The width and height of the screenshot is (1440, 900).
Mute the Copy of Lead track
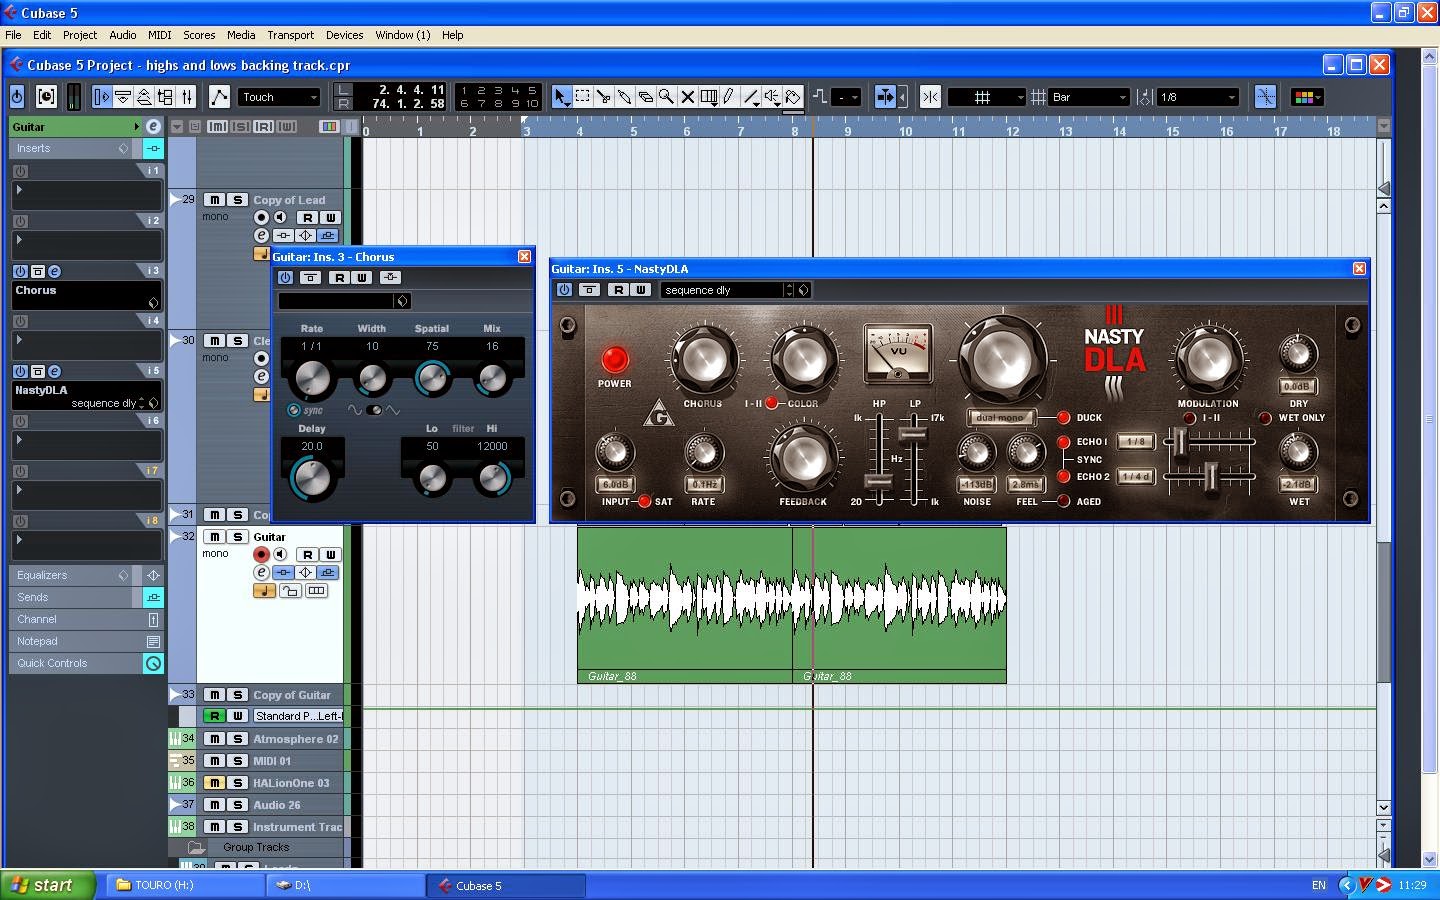point(214,200)
